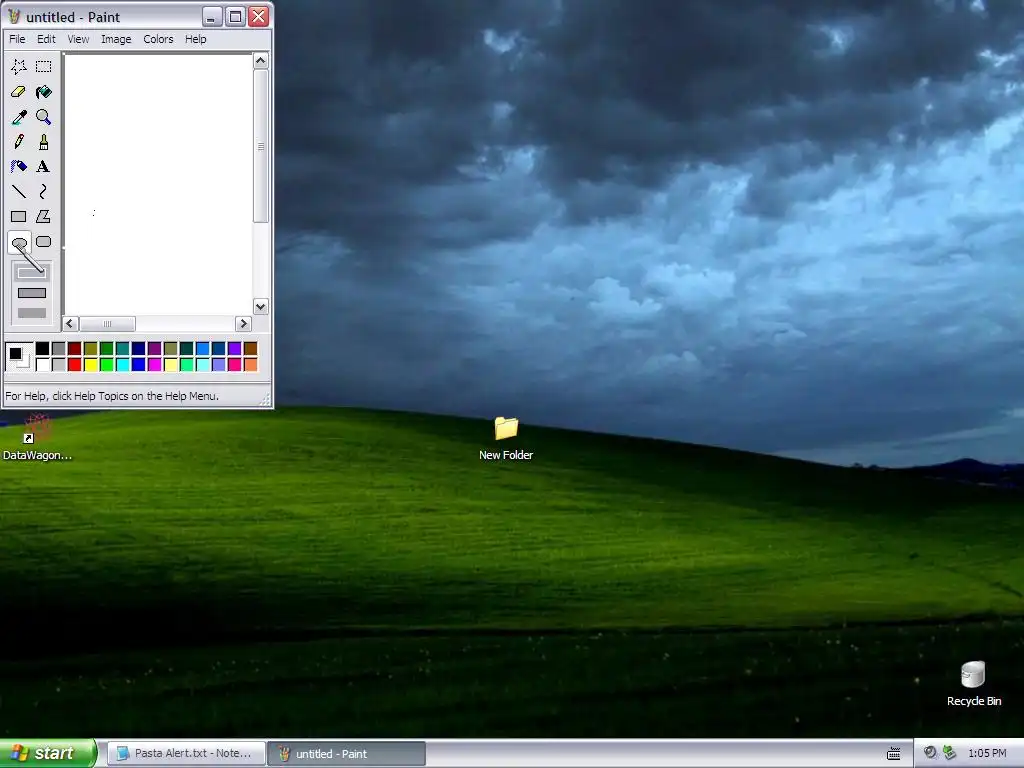Viewport: 1024px width, 768px height.
Task: Click the canvas scroll down arrow
Action: [x=261, y=306]
